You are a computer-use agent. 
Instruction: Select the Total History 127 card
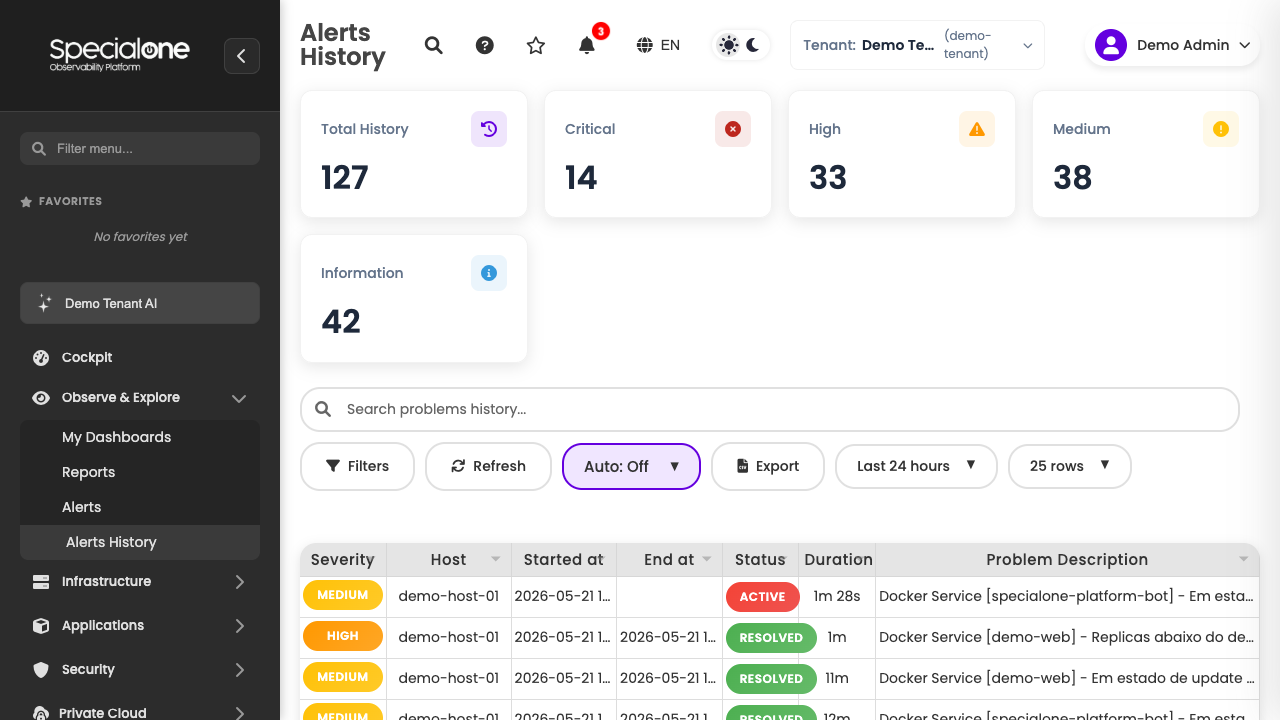(x=414, y=154)
